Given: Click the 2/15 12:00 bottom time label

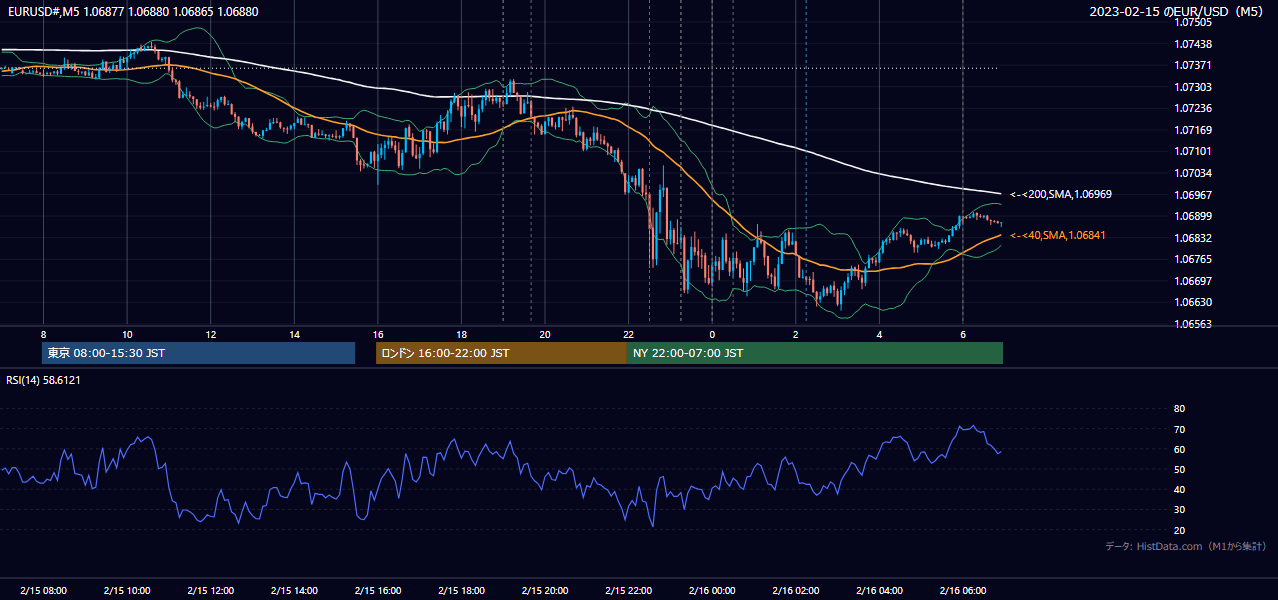Looking at the screenshot, I should (211, 591).
